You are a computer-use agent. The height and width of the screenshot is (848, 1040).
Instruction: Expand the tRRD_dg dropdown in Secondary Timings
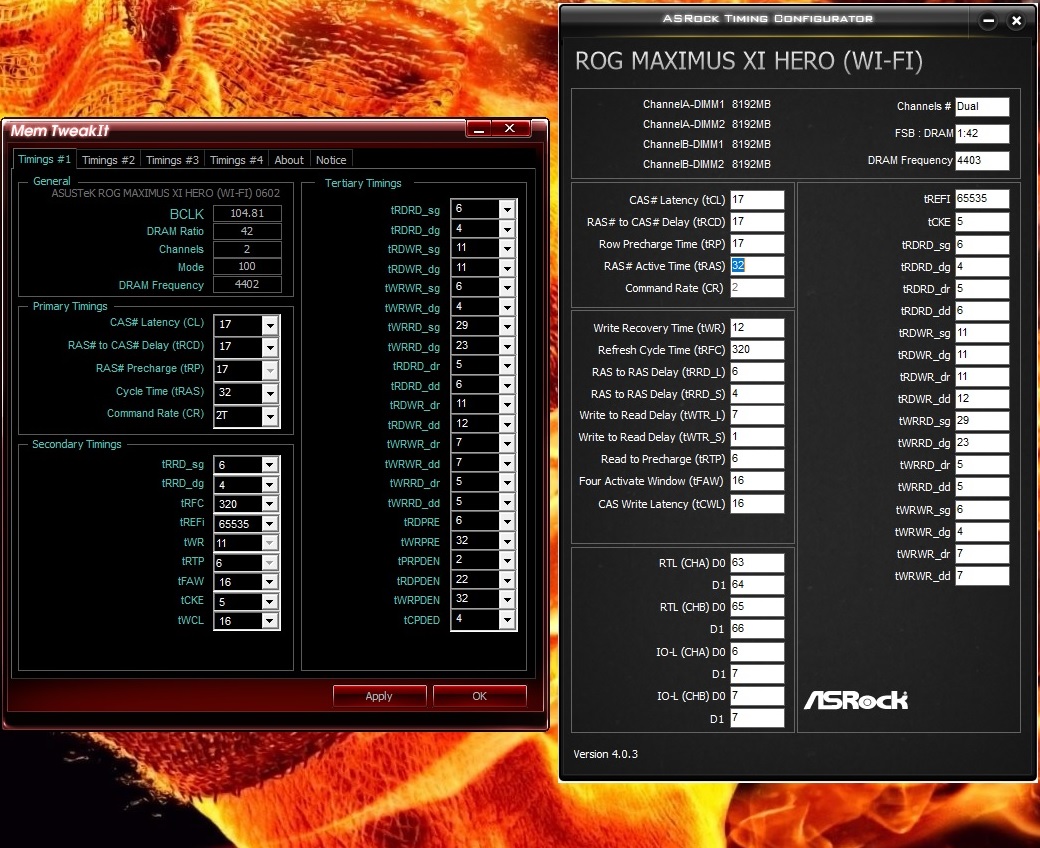coord(269,485)
